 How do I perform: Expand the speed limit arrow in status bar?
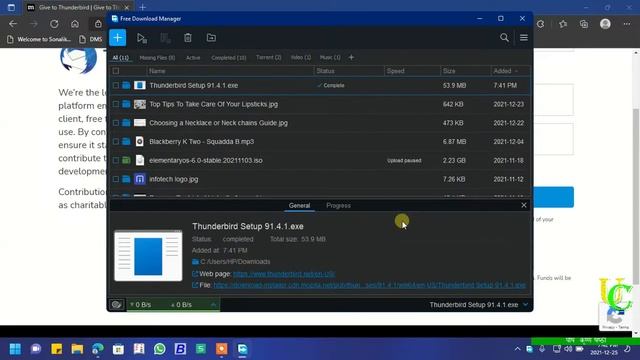tap(213, 304)
